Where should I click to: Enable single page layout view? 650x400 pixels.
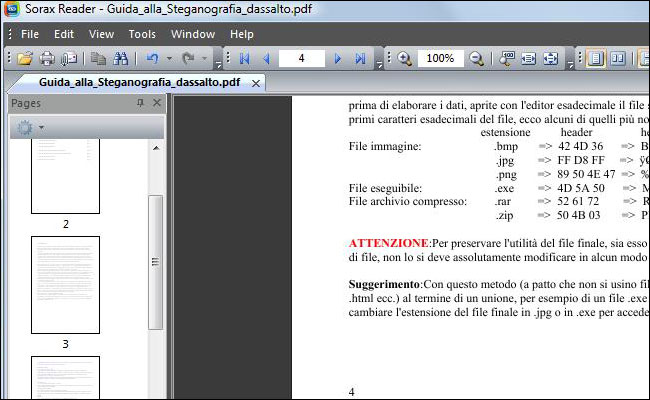(x=596, y=59)
